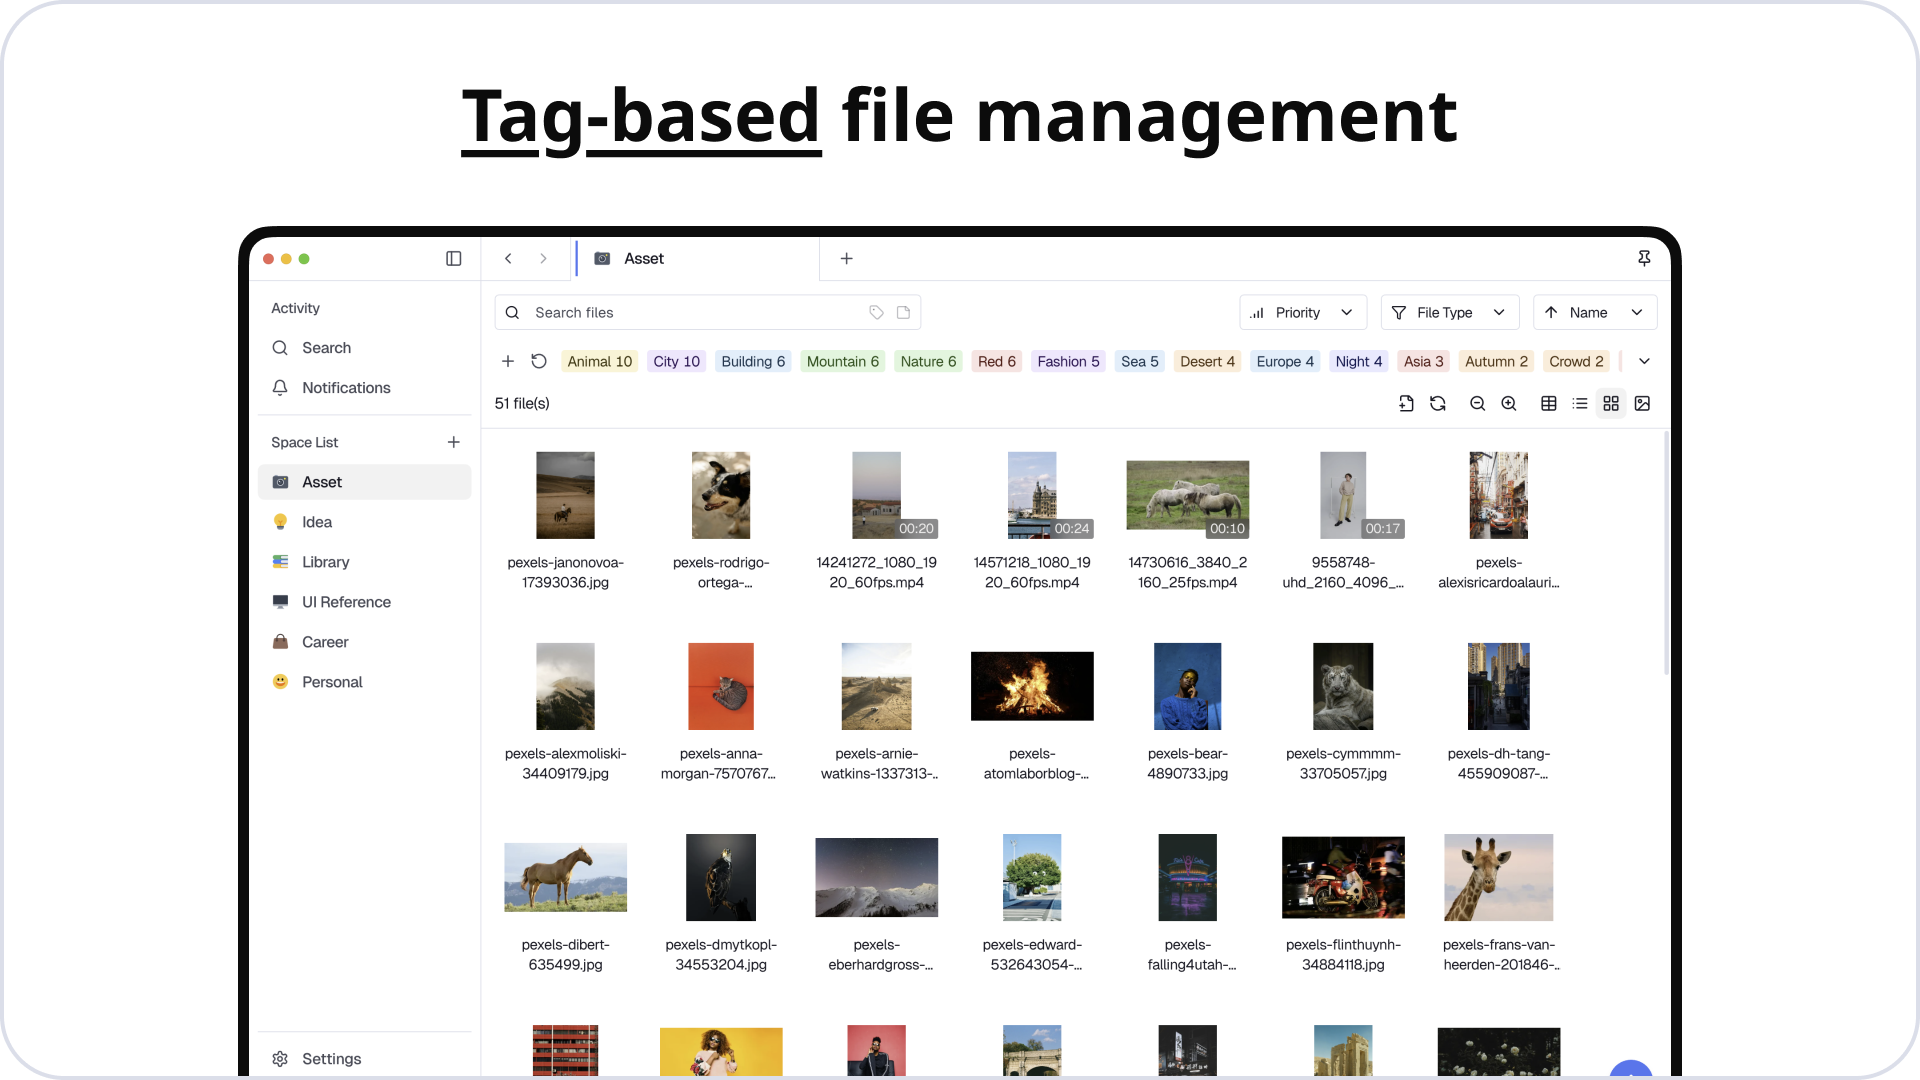1920x1080 pixels.
Task: Open the File Type filter dropdown
Action: click(1449, 312)
